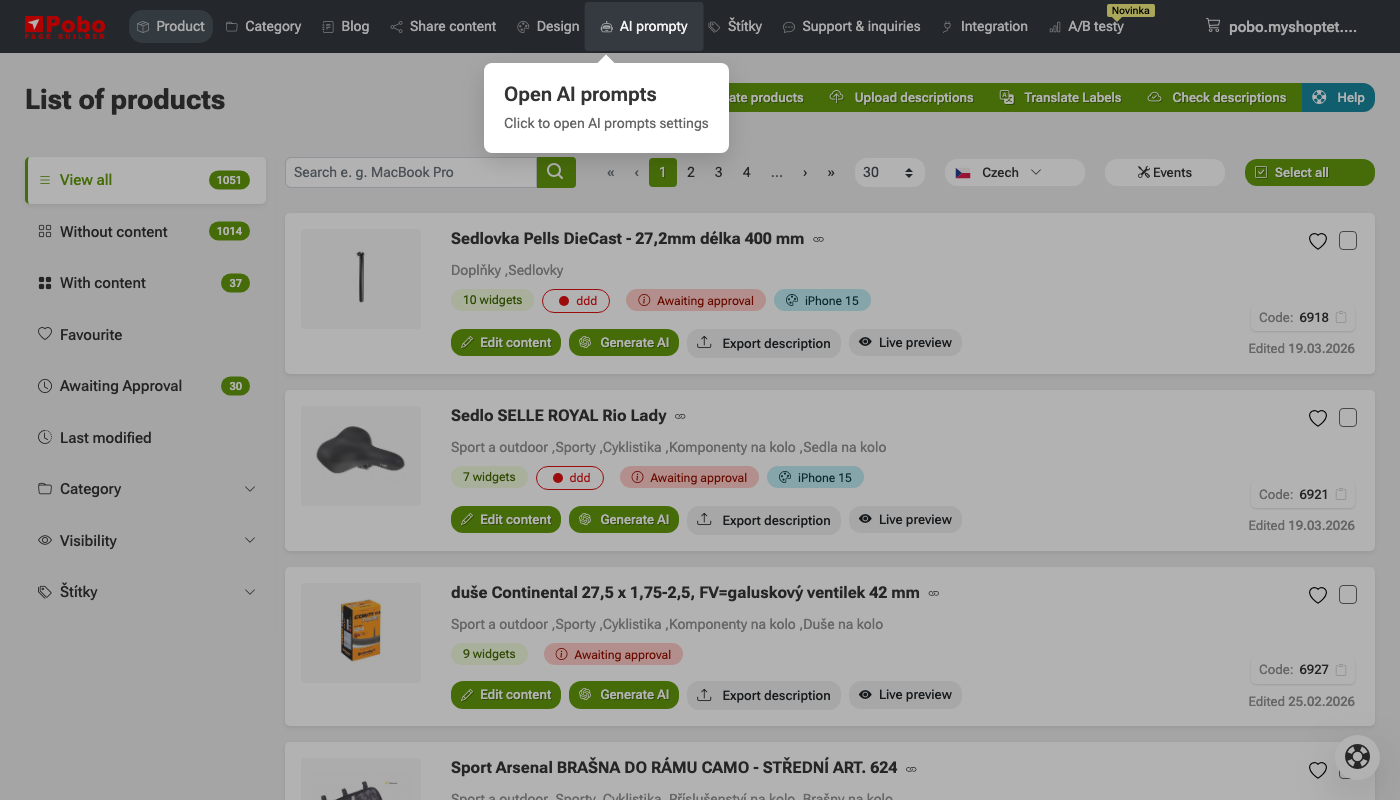Screen dimensions: 1400x800
Task: Open the Product menu
Action: coord(170,26)
